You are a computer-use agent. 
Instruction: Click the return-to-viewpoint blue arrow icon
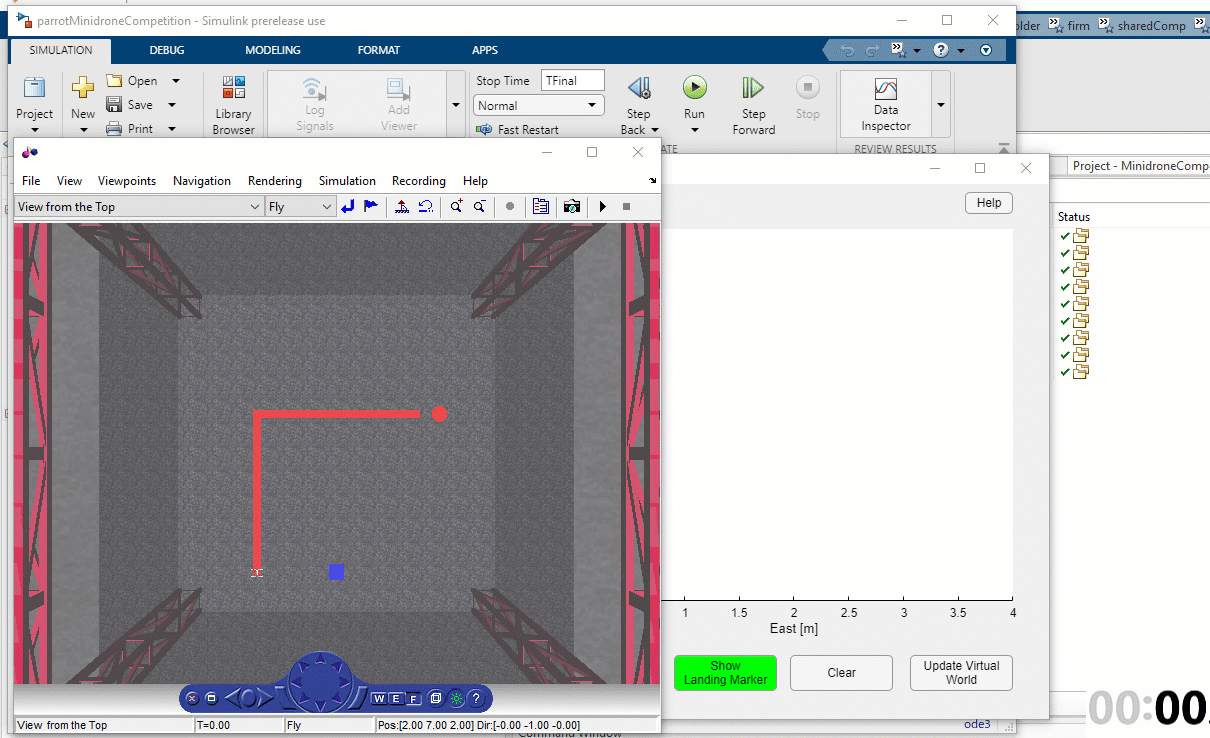348,206
